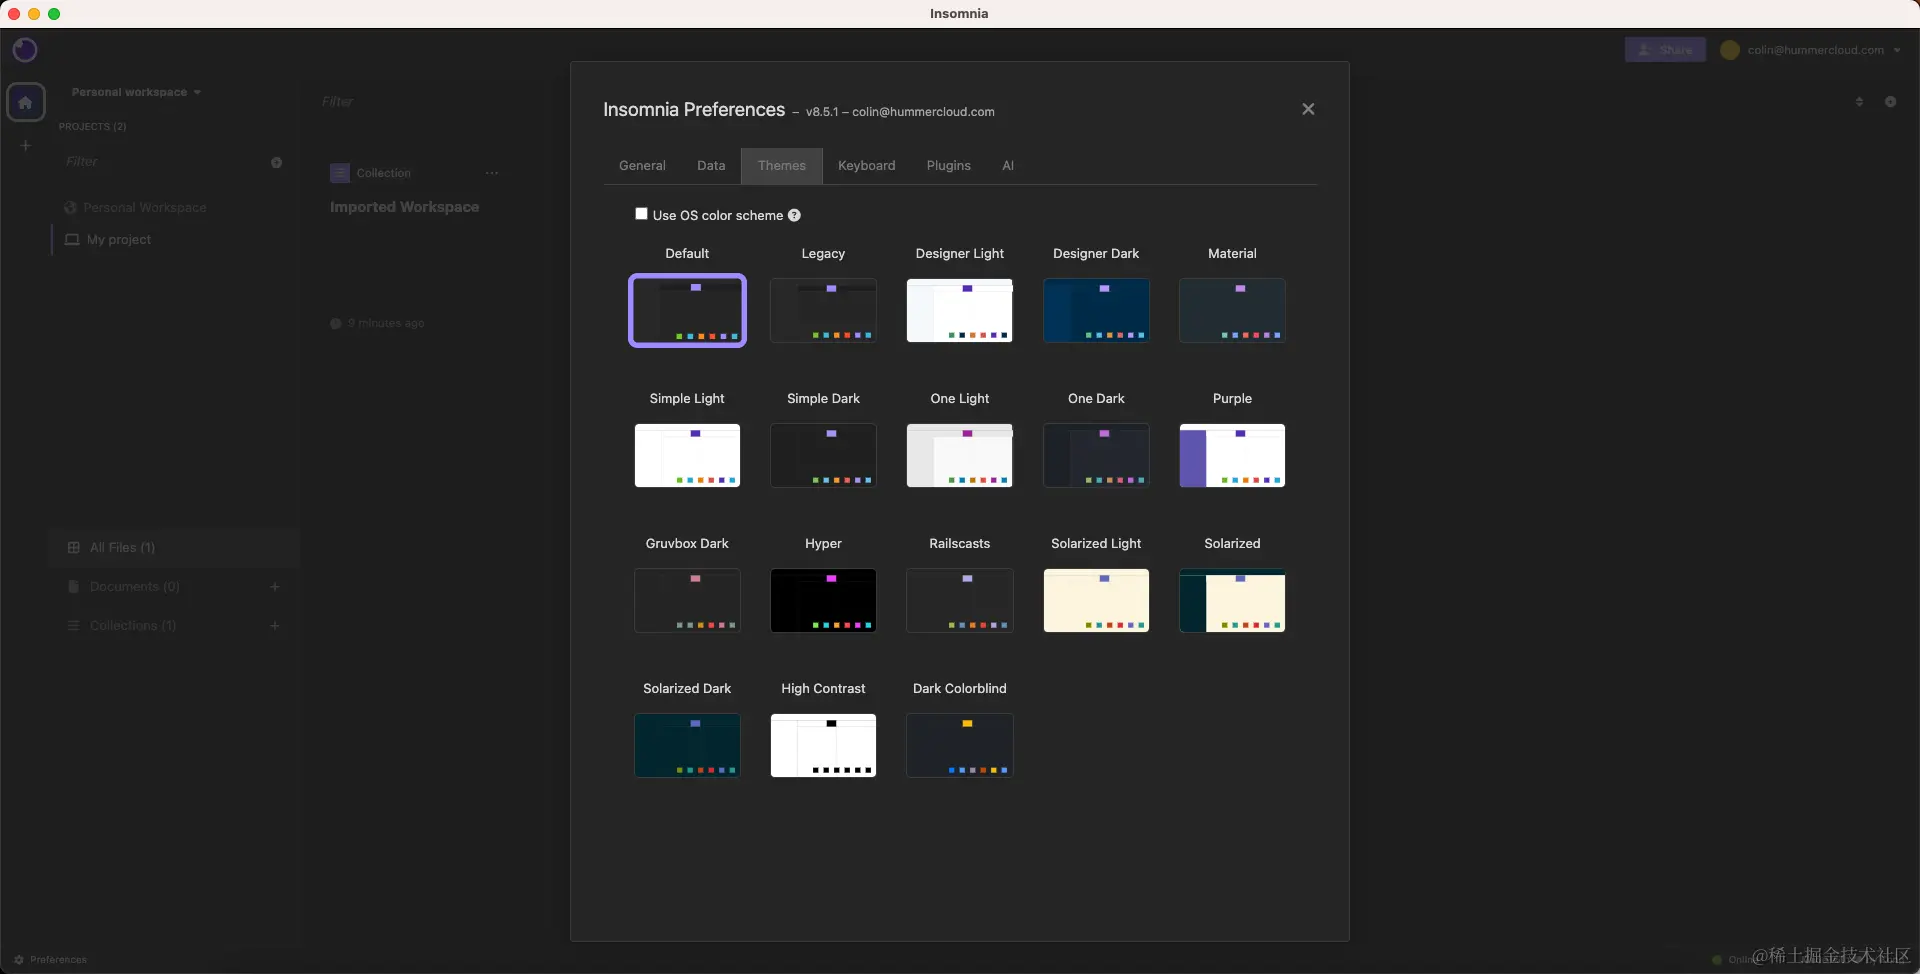Viewport: 1920px width, 974px height.
Task: Click the projects Filter input field
Action: click(x=160, y=162)
